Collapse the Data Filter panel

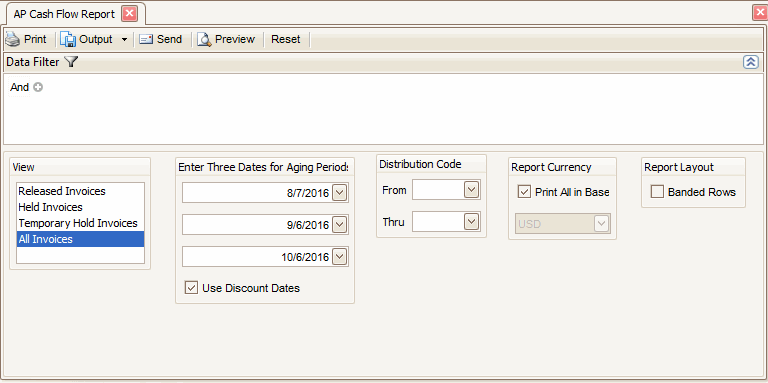(x=751, y=62)
